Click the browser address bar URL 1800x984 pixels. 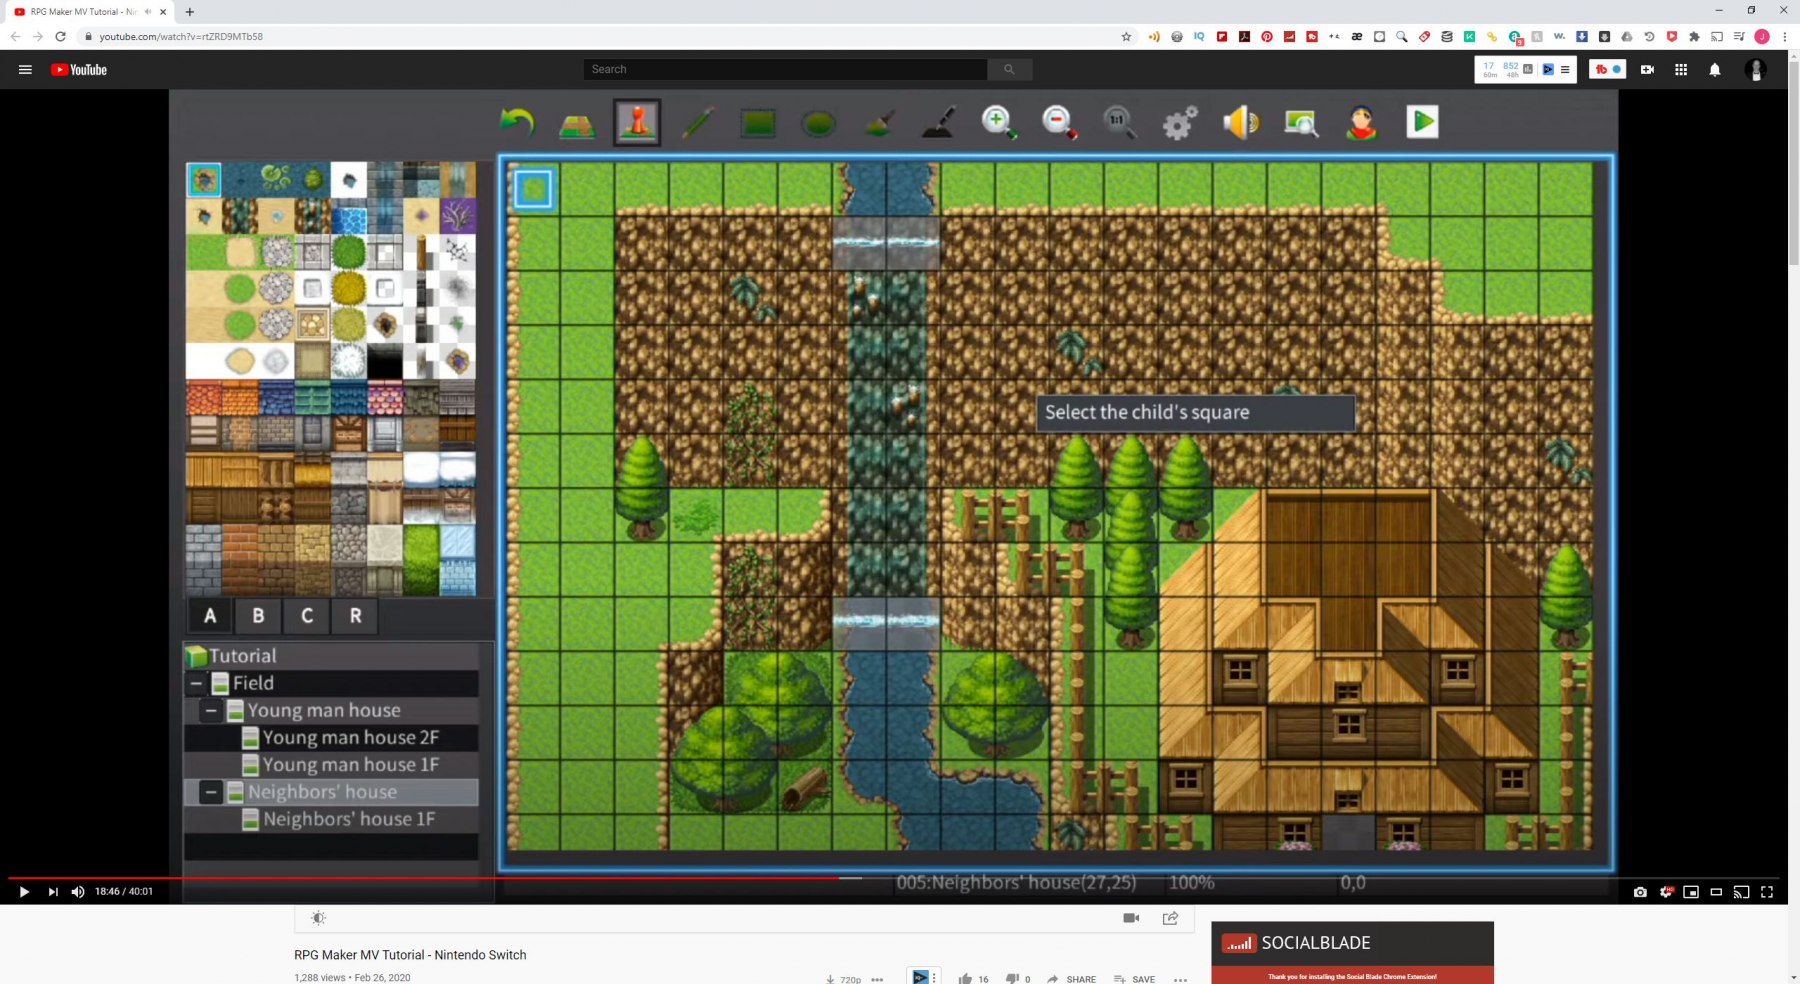pos(181,36)
